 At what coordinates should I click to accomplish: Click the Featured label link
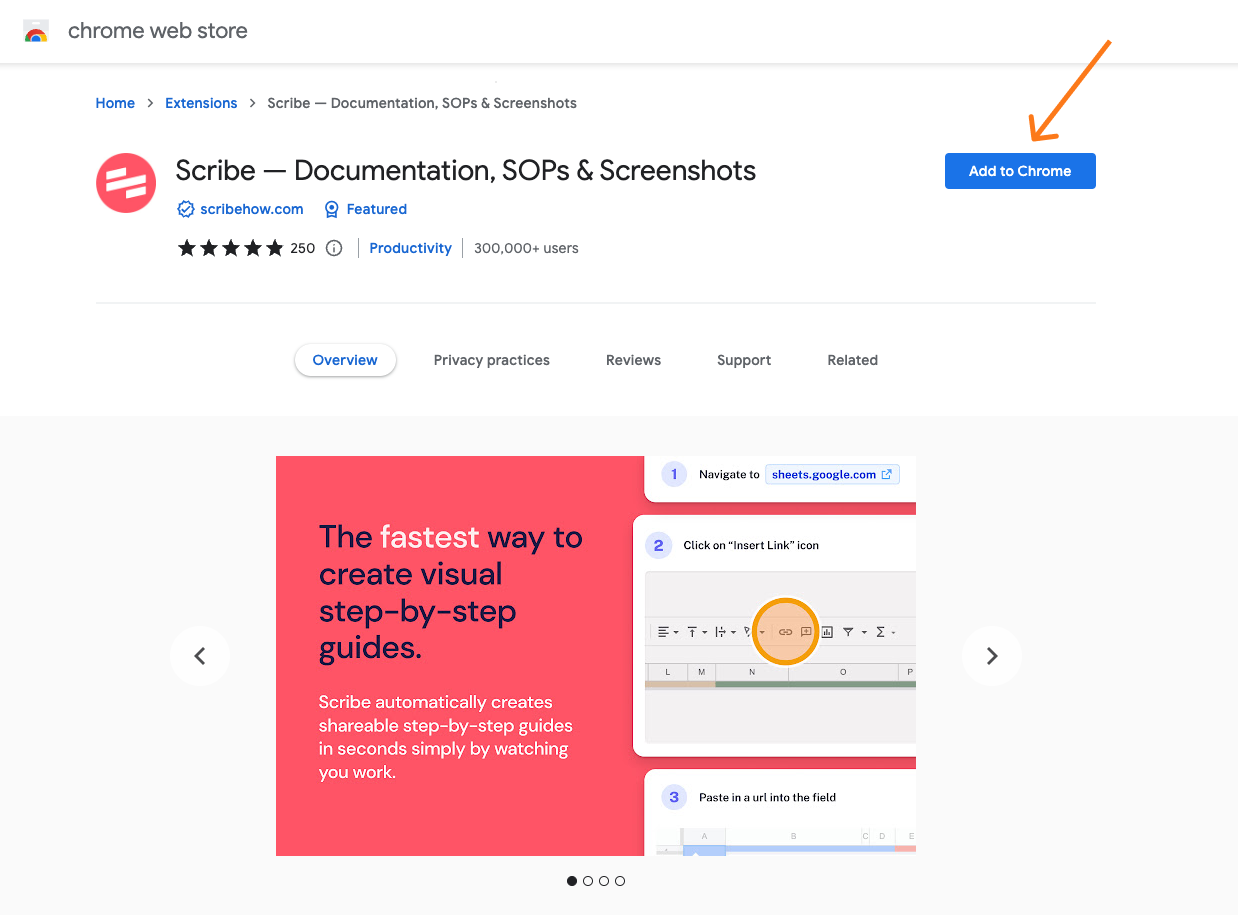[377, 209]
